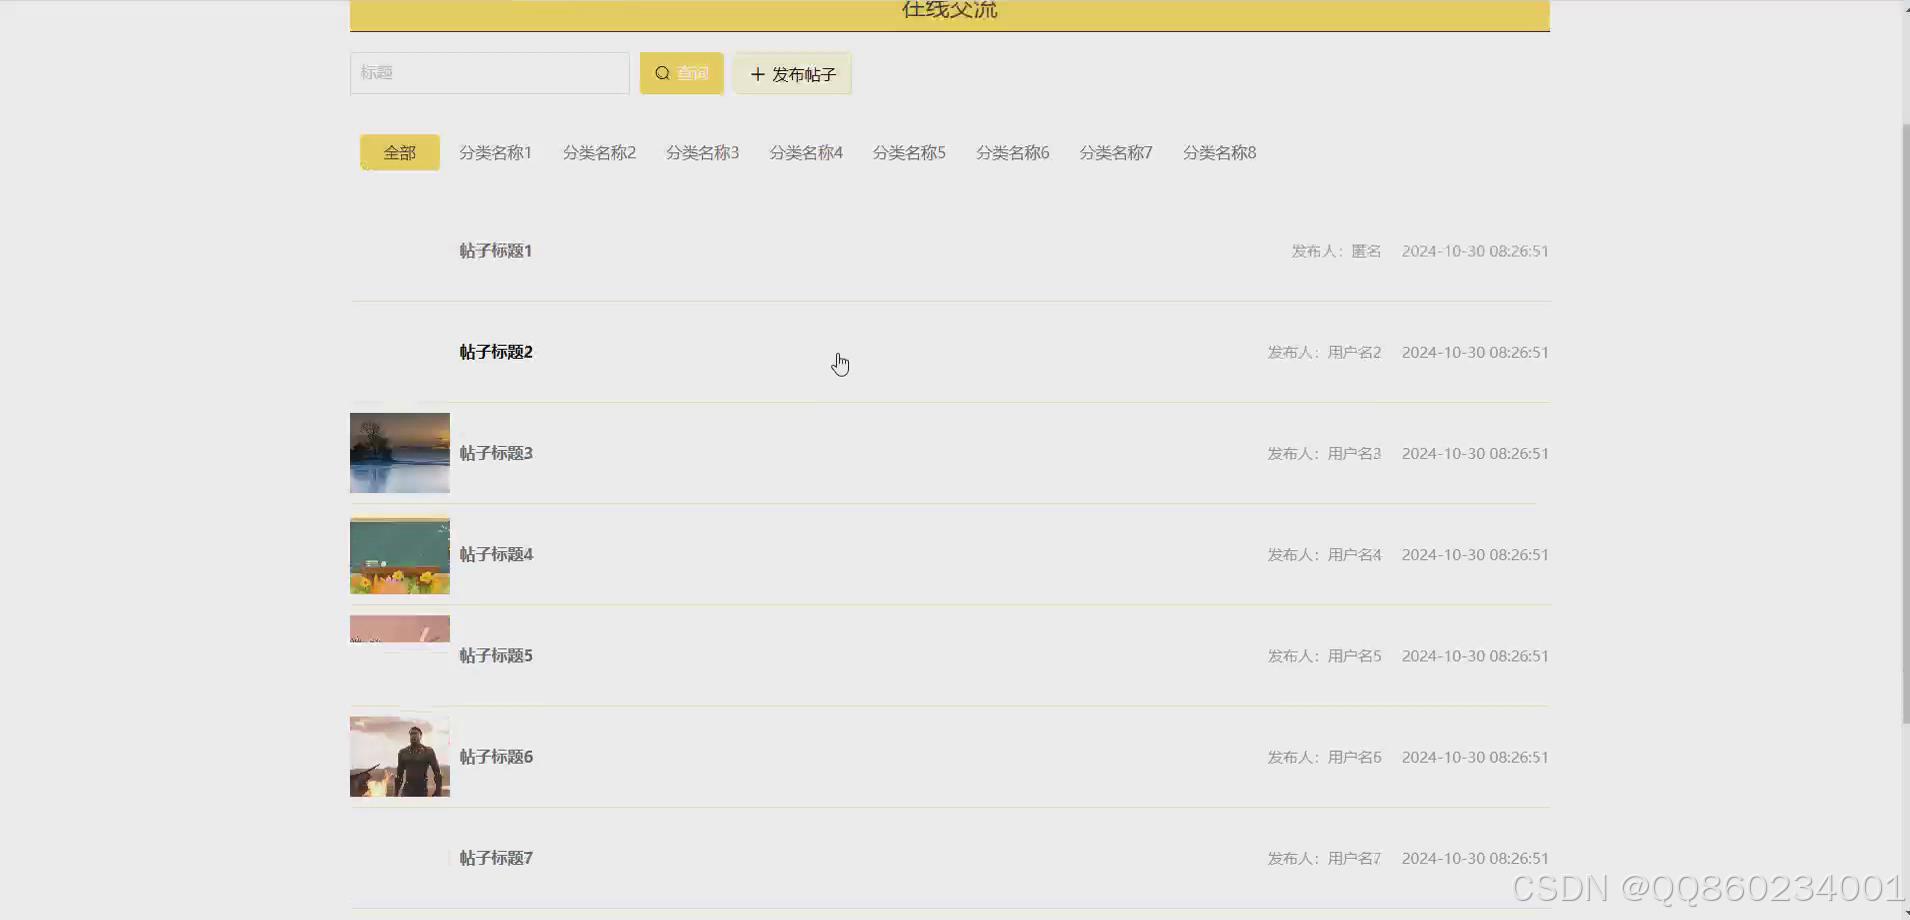Click the 标题 search input field
The width and height of the screenshot is (1910, 920).
489,73
